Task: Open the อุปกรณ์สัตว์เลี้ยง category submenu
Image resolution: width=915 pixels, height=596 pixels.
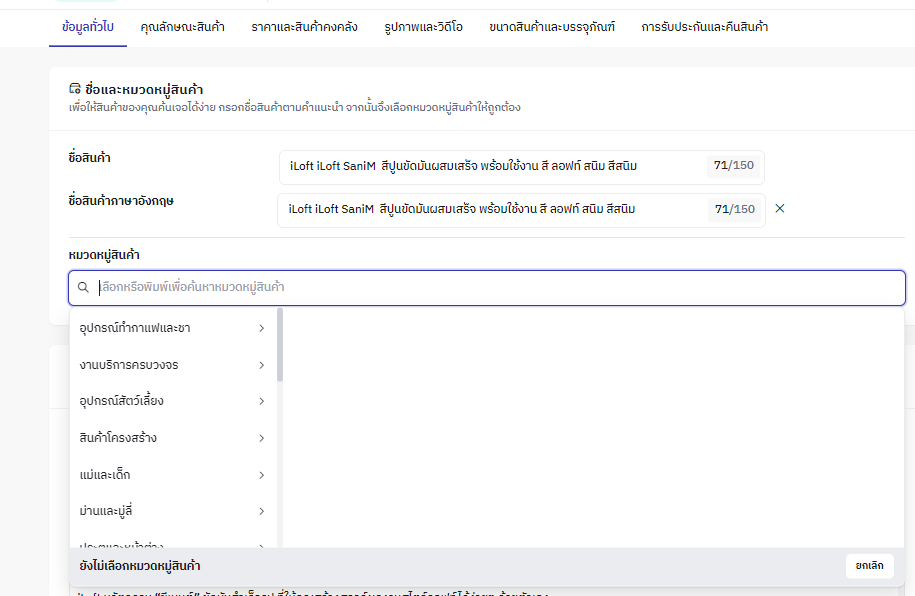Action: pos(172,401)
